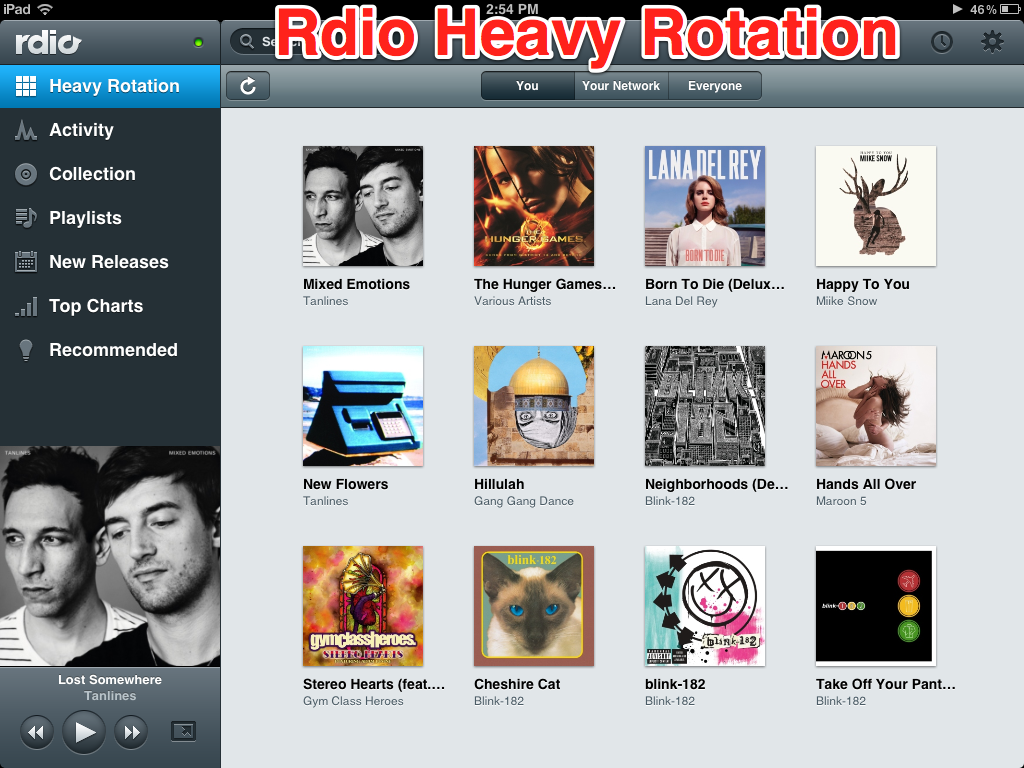The image size is (1024, 768).
Task: Open Top Charts from the sidebar
Action: pyautogui.click(x=110, y=306)
